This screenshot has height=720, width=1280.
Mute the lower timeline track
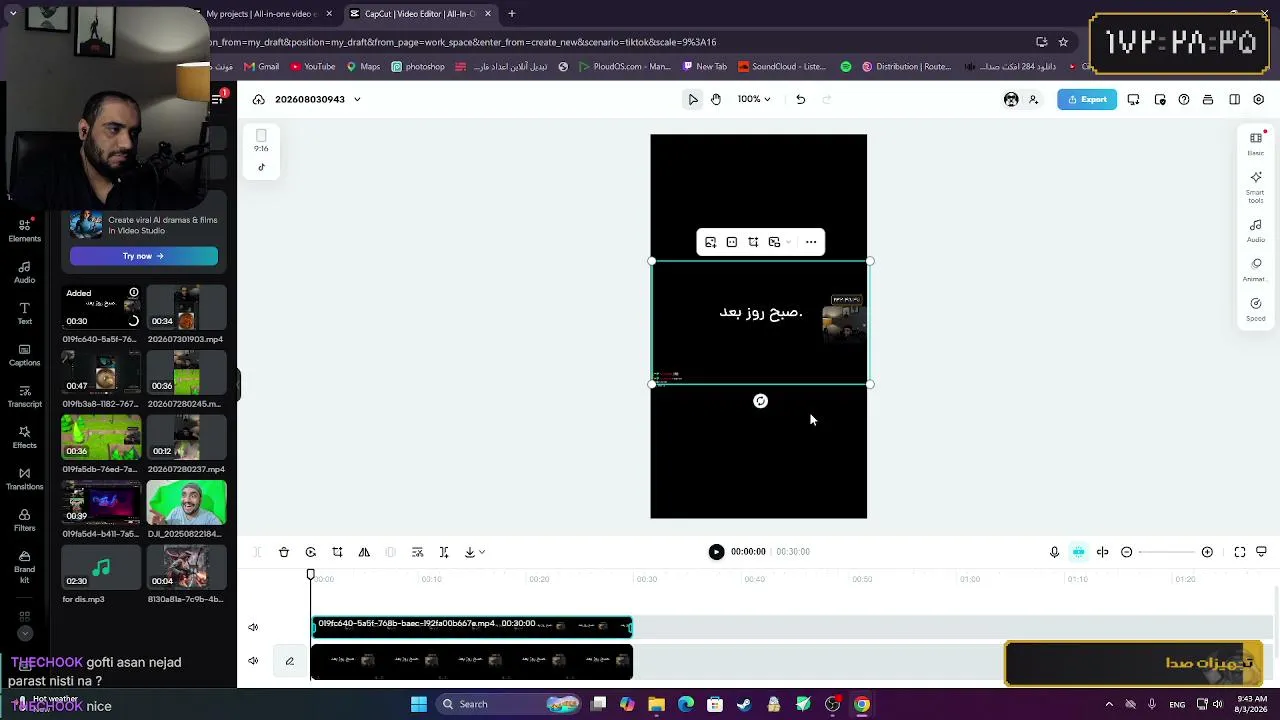coord(253,661)
